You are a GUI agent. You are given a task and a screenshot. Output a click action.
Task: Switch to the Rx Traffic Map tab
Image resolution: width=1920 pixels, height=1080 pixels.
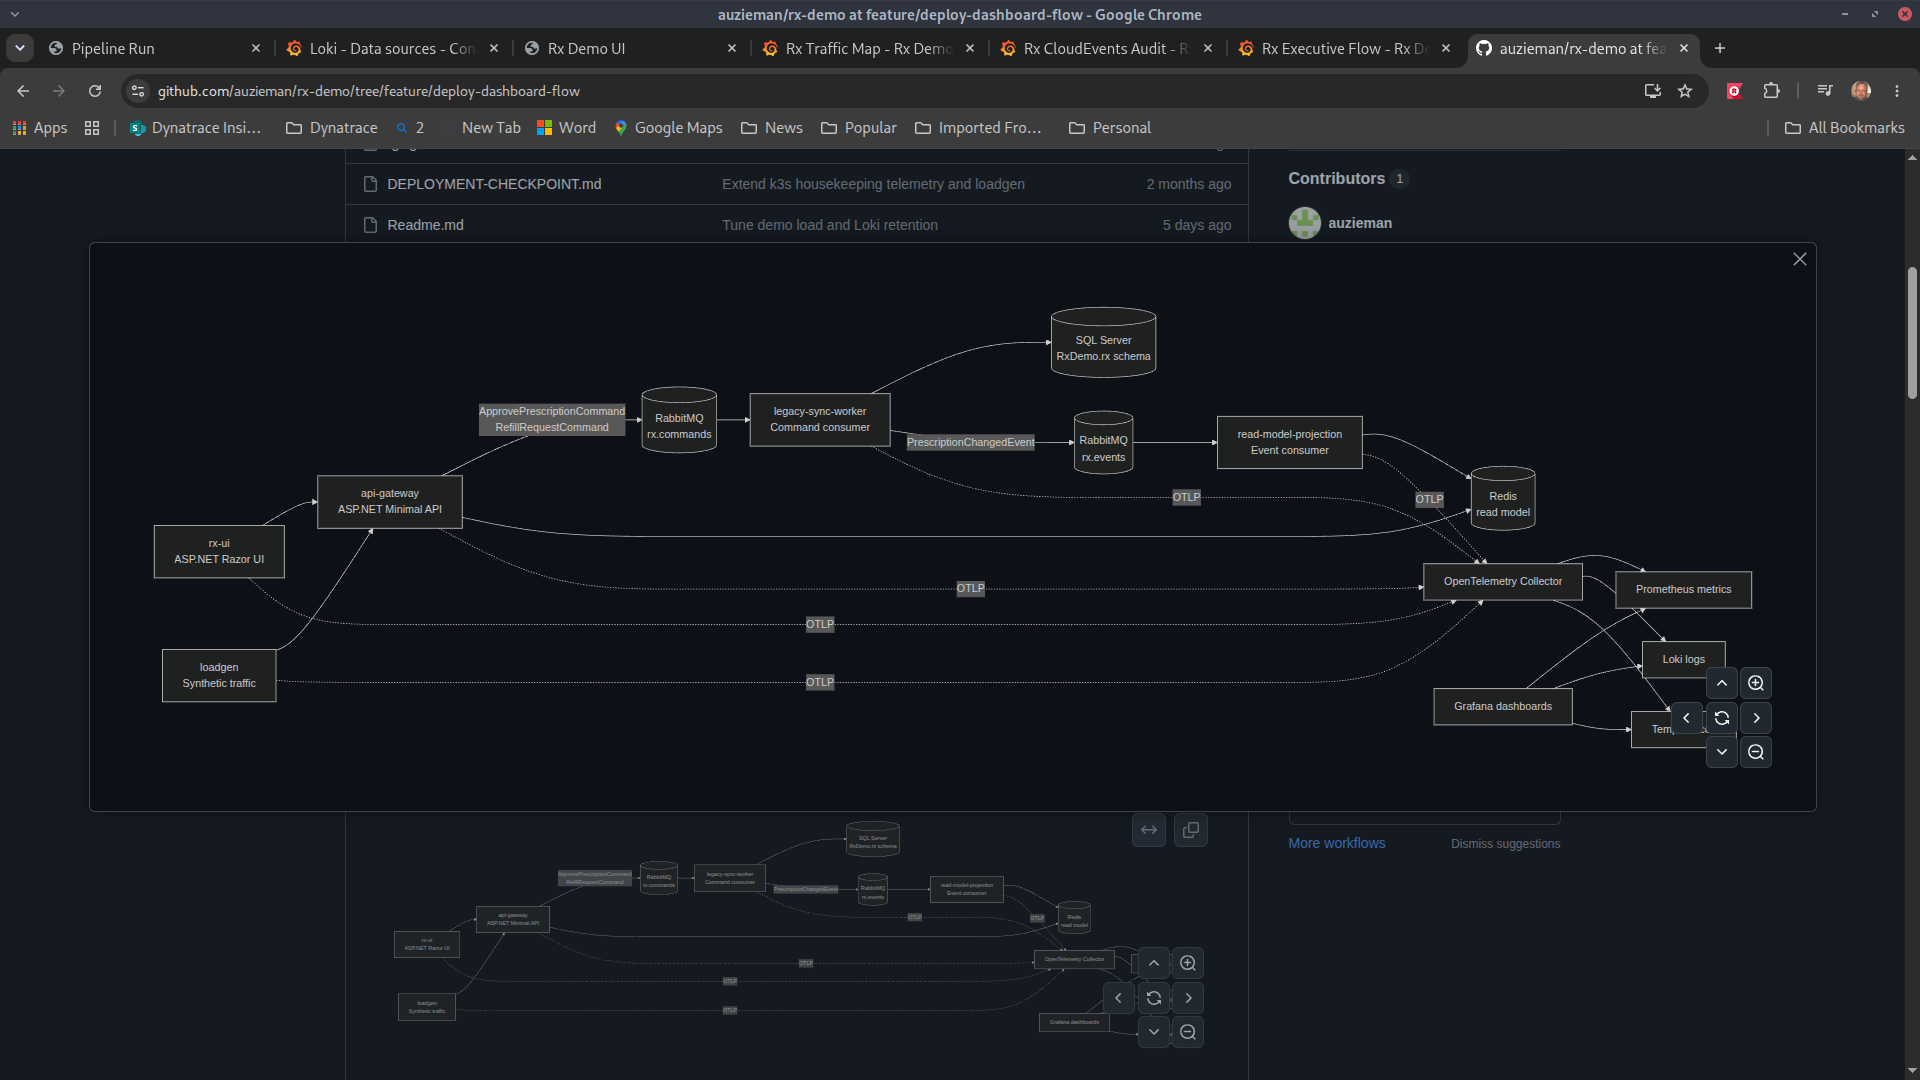click(x=858, y=48)
